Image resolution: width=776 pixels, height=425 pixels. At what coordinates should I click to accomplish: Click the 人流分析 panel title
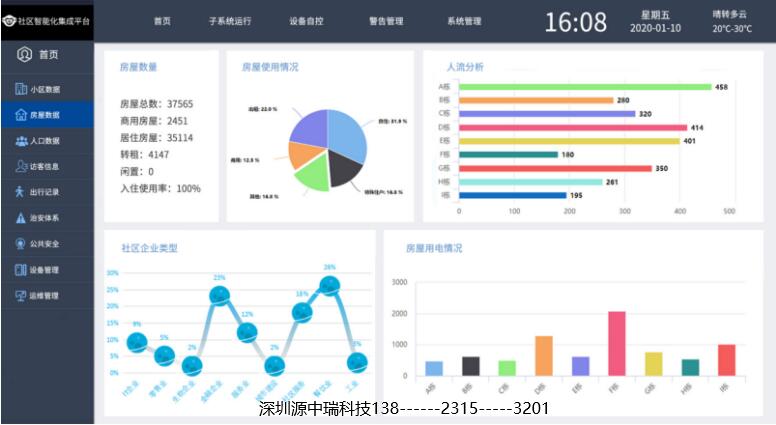pos(465,67)
